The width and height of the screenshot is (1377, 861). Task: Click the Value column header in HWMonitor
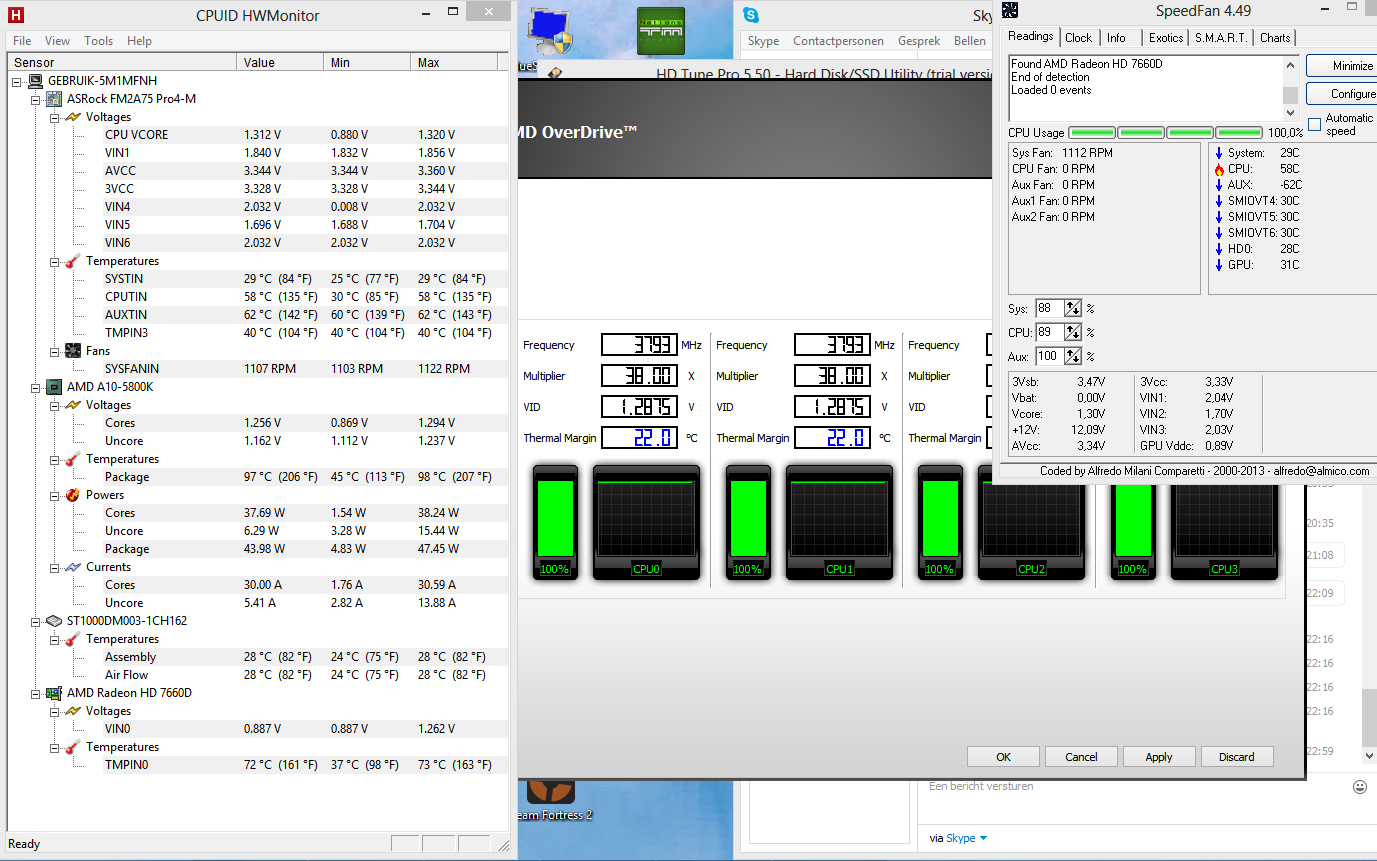click(280, 63)
